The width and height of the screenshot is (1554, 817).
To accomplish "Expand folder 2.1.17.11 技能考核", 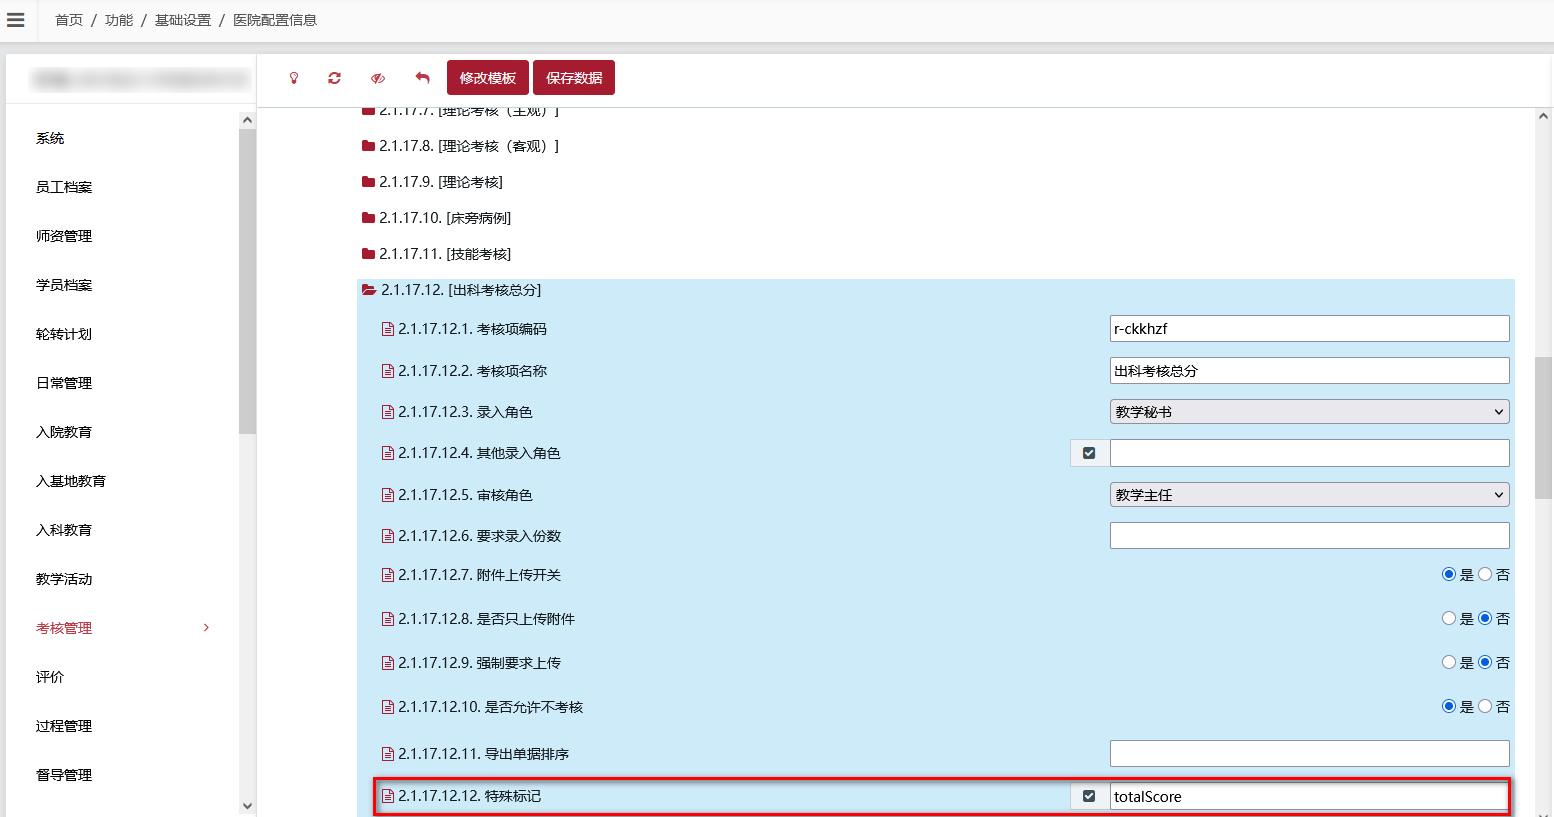I will [x=368, y=254].
